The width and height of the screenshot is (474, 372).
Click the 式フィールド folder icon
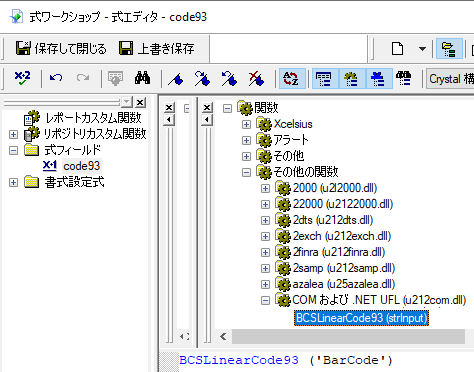click(x=32, y=150)
